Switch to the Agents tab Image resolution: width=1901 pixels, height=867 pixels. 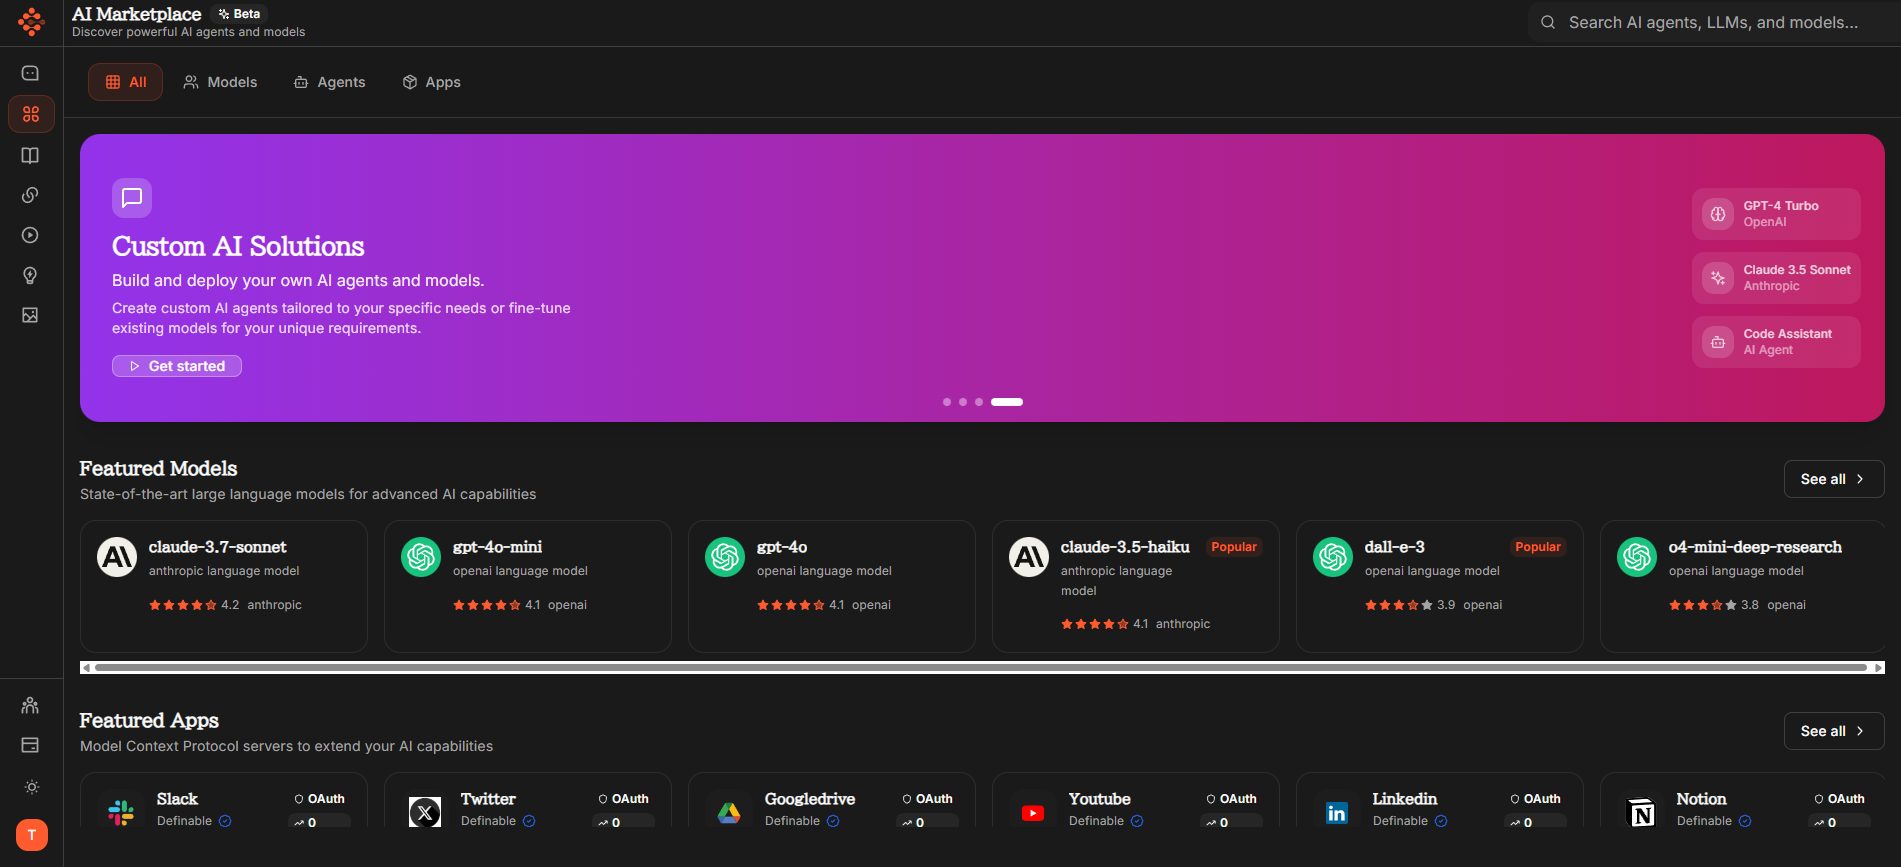[329, 82]
